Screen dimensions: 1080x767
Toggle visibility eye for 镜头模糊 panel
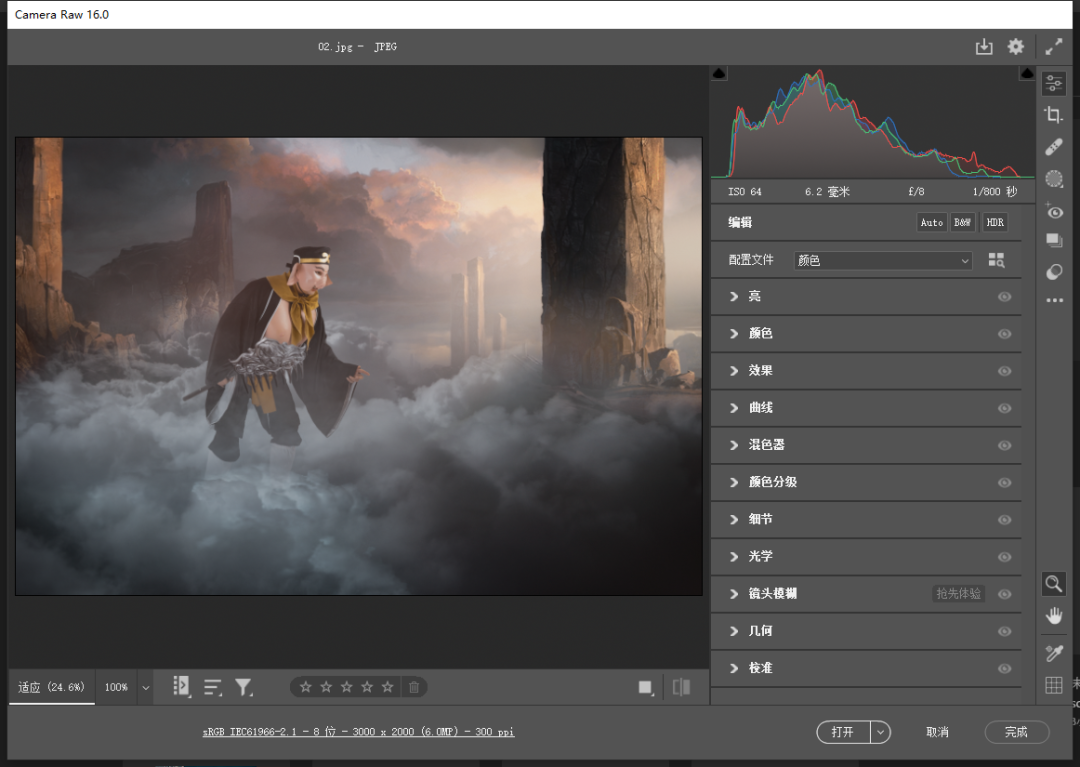point(1005,594)
